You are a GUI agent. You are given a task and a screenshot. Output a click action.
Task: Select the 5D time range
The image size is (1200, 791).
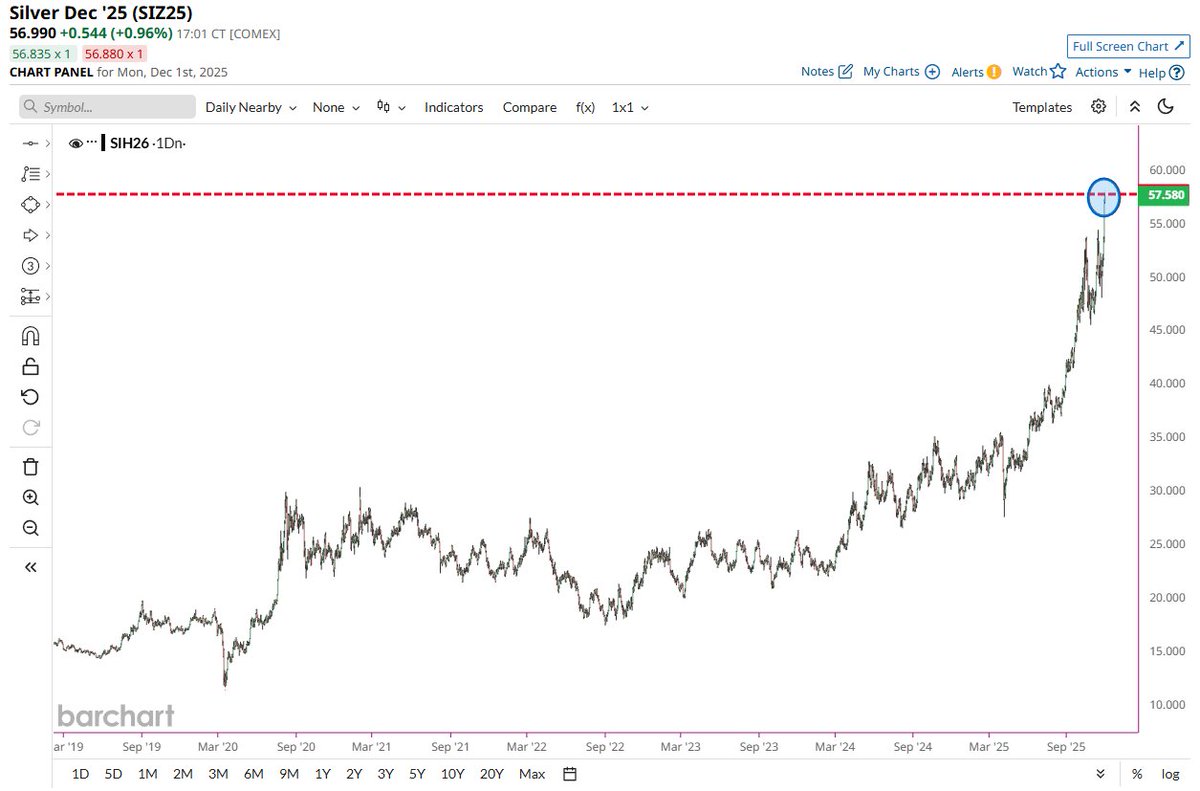(114, 774)
